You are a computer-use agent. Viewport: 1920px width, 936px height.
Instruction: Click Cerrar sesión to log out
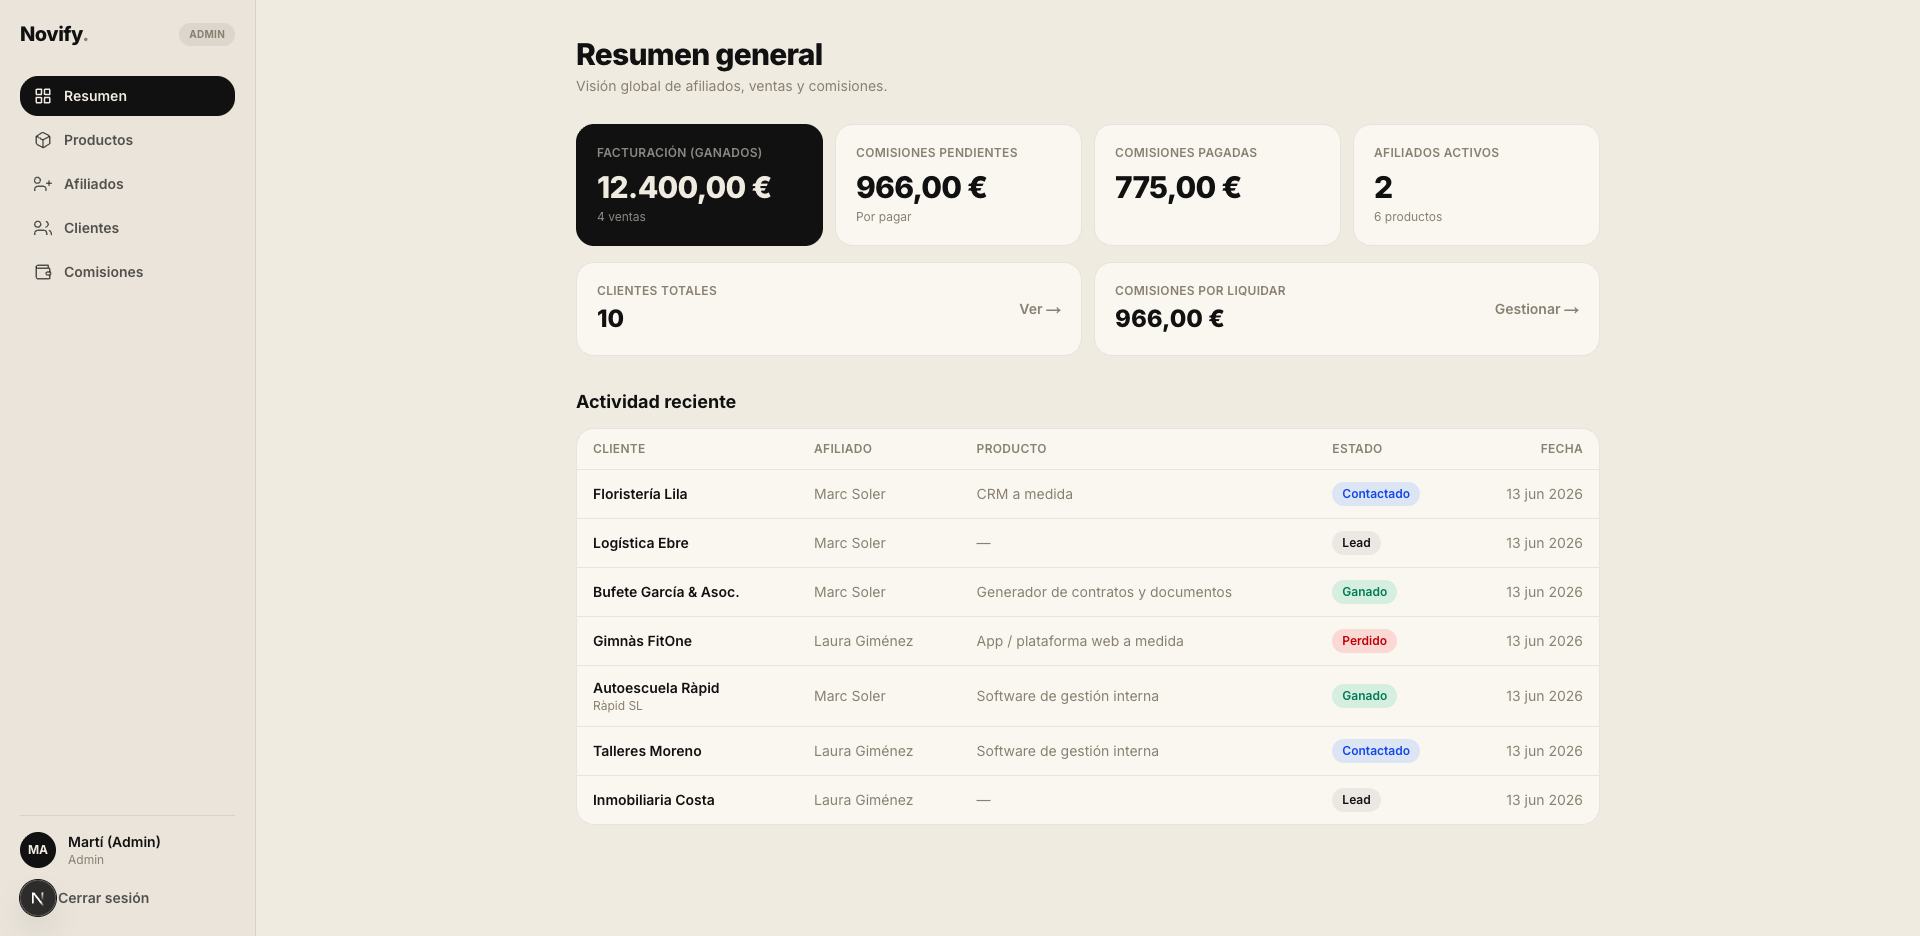point(103,898)
